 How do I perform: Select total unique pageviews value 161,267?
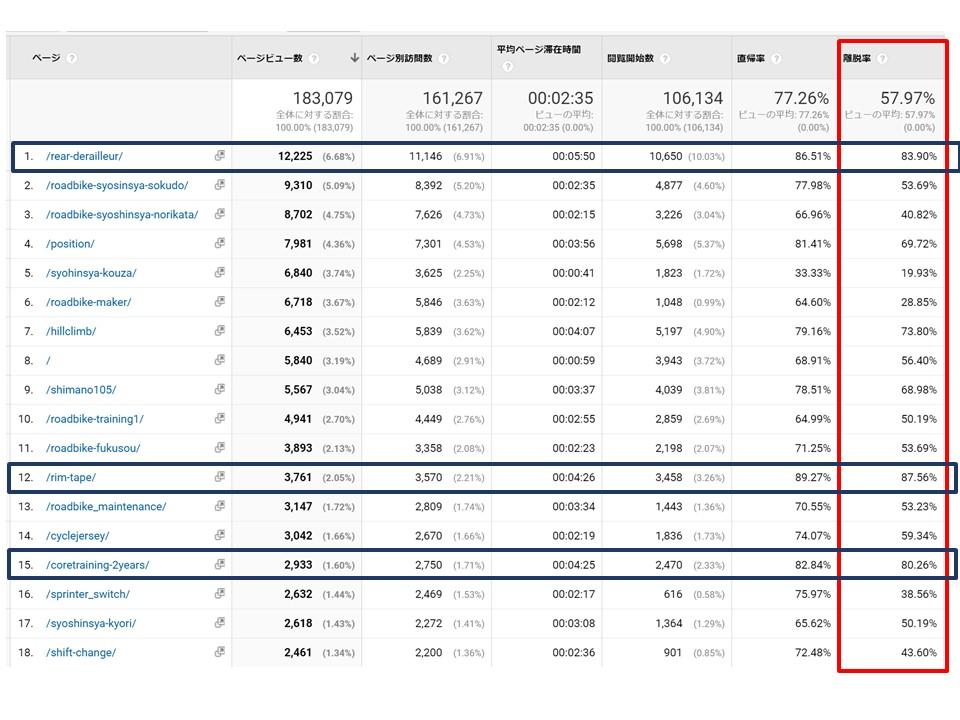point(452,98)
